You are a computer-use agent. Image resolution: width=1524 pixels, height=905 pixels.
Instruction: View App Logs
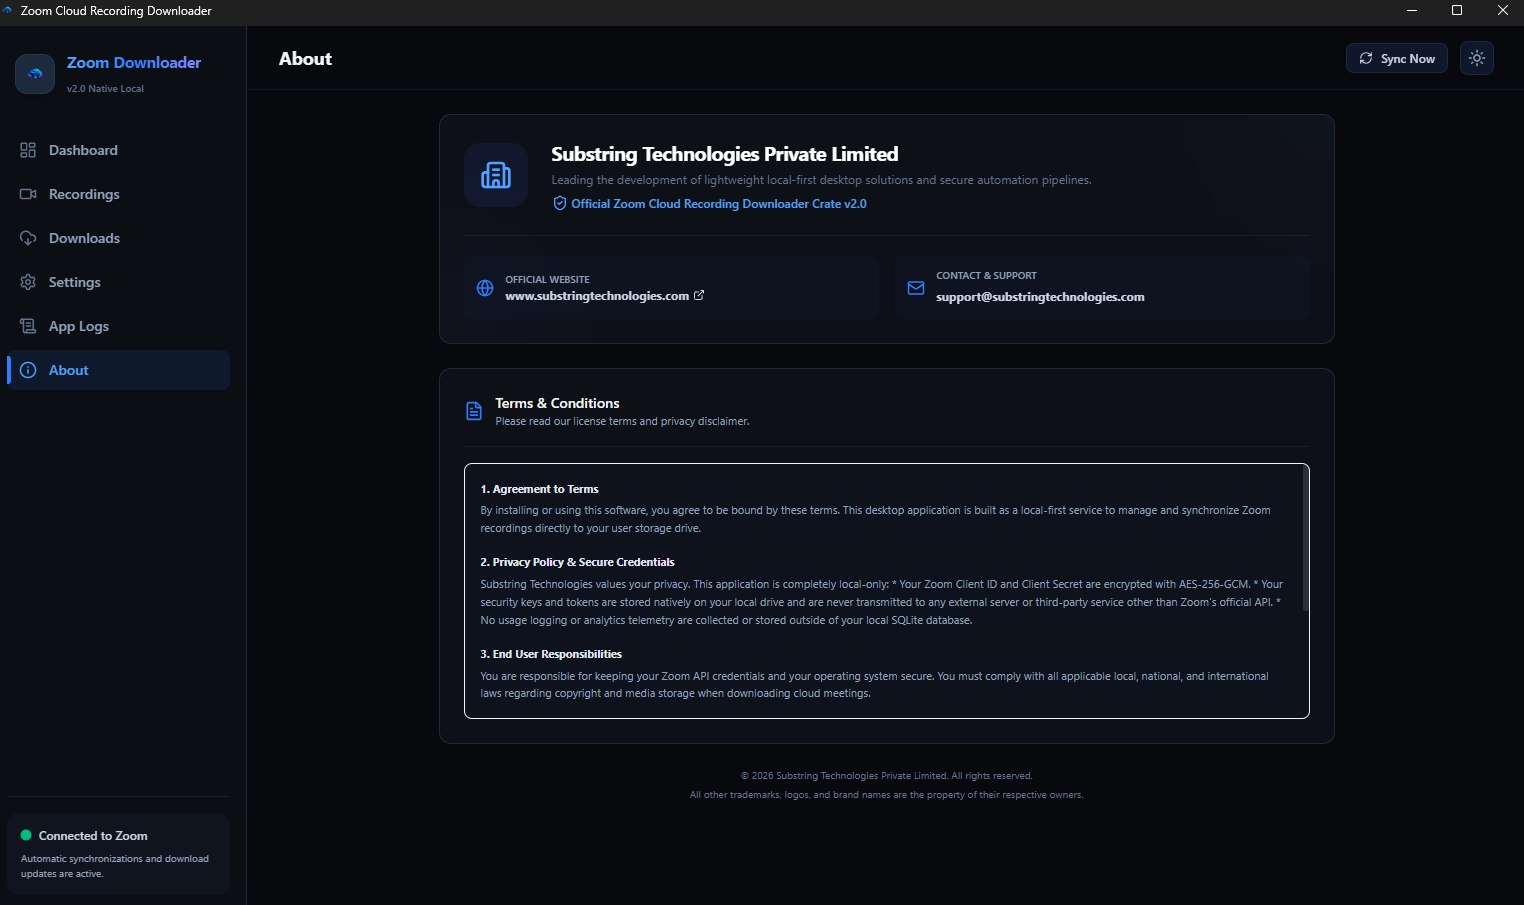pos(119,326)
